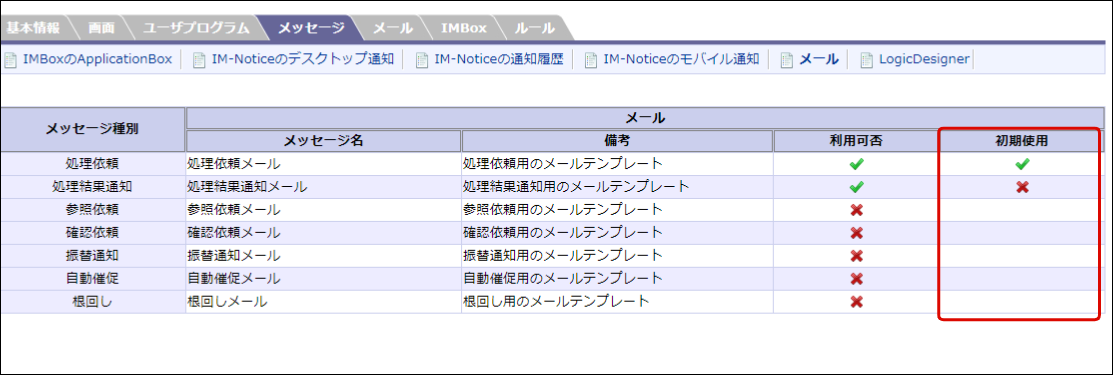The width and height of the screenshot is (1113, 375).
Task: Click remark 処理依頼用のメールテンプレート
Action: pos(563,164)
